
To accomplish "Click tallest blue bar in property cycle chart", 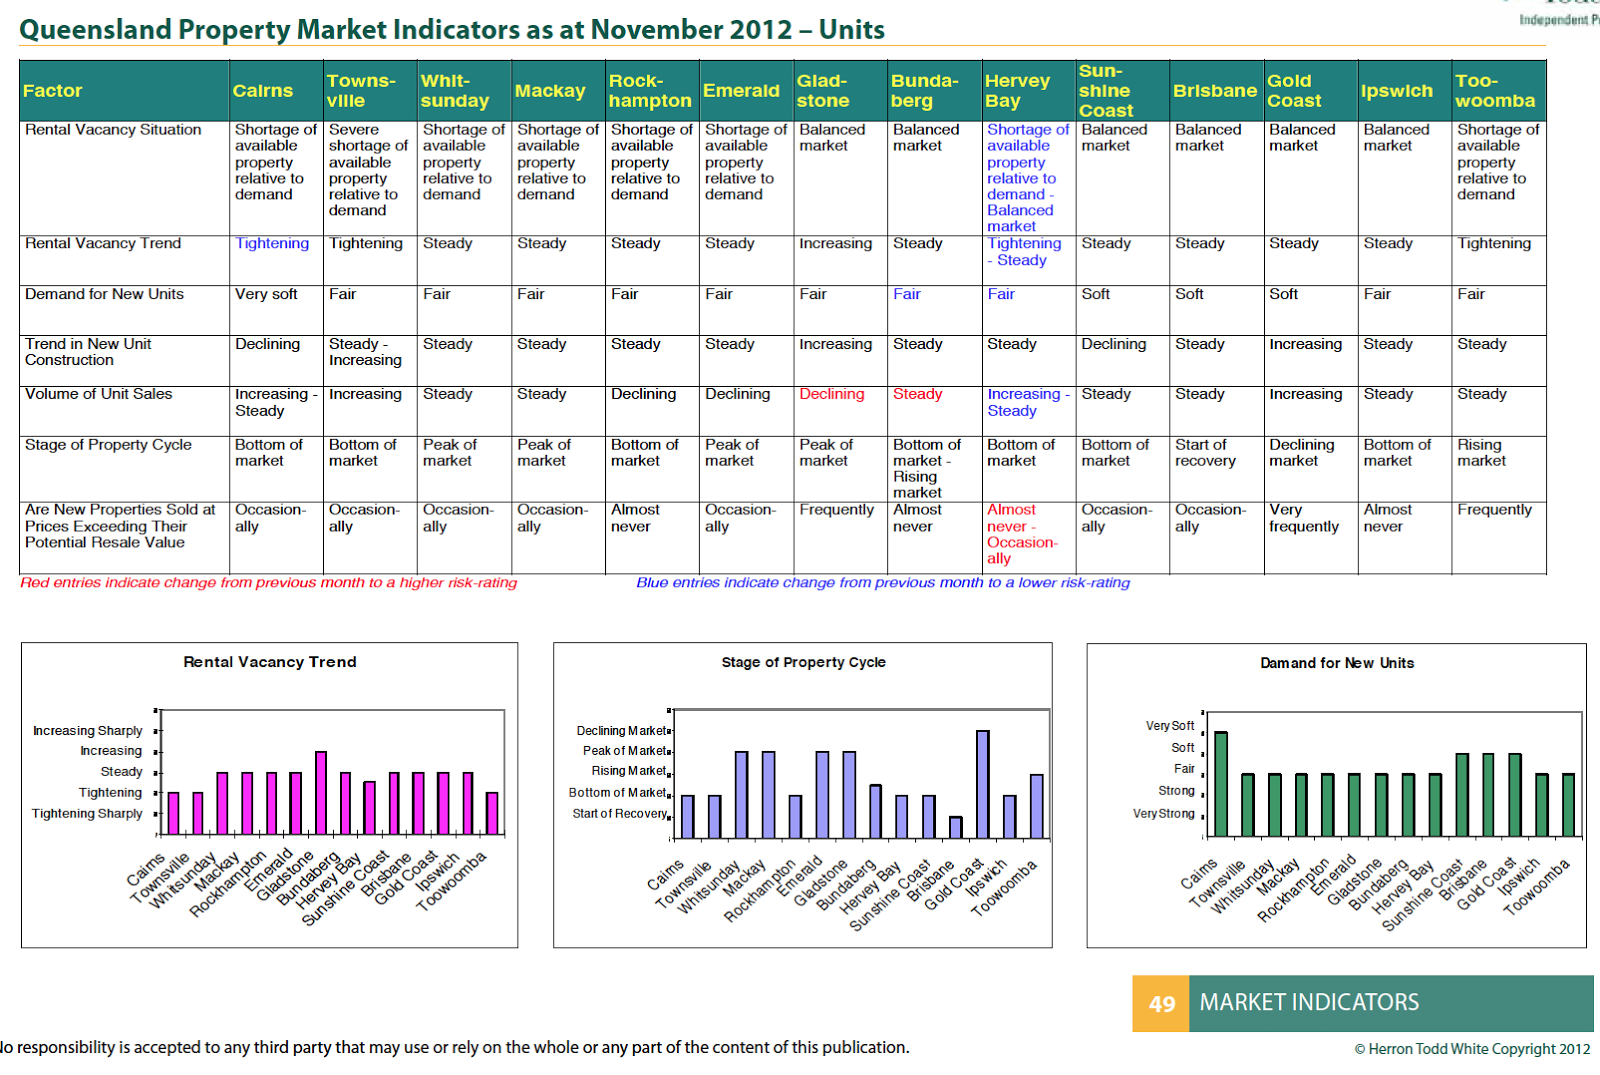I will [982, 784].
